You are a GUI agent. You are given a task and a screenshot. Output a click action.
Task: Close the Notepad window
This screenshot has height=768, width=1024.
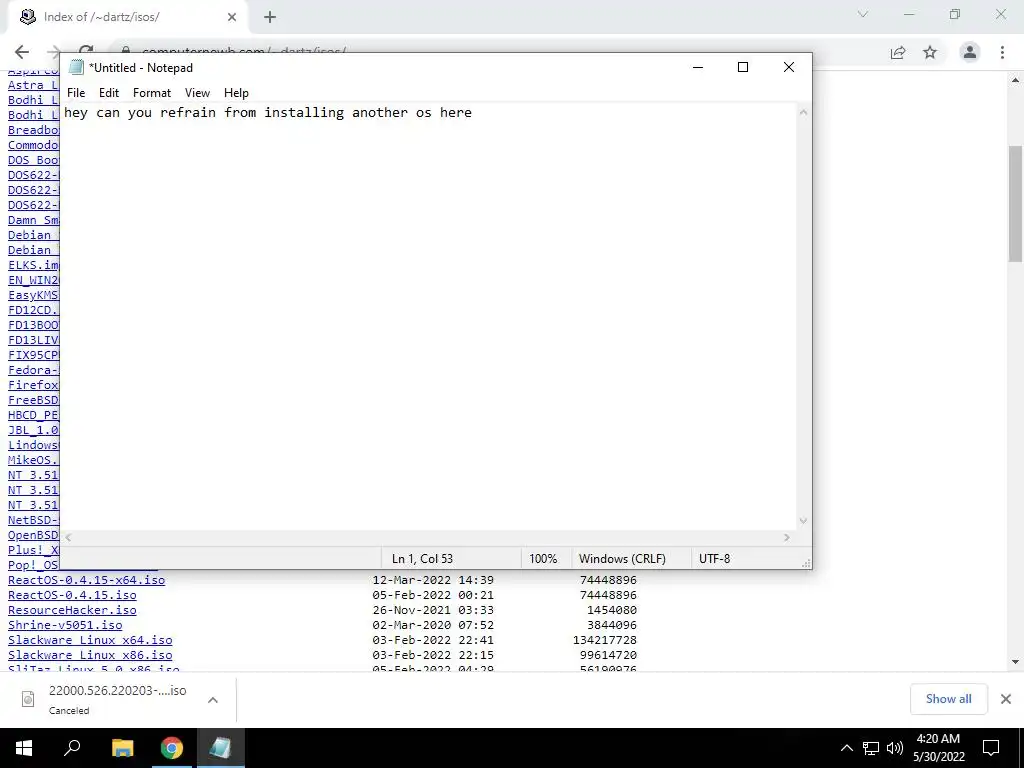pyautogui.click(x=789, y=67)
